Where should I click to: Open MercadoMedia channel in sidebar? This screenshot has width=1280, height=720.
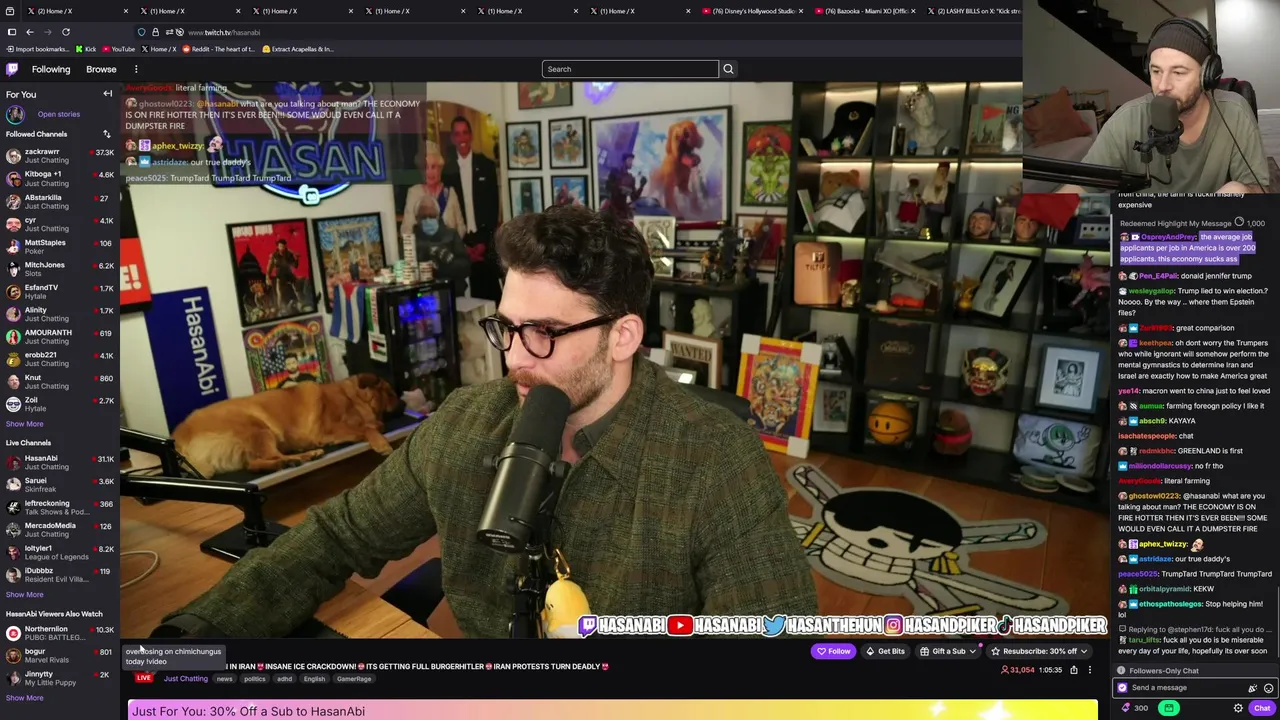click(60, 530)
